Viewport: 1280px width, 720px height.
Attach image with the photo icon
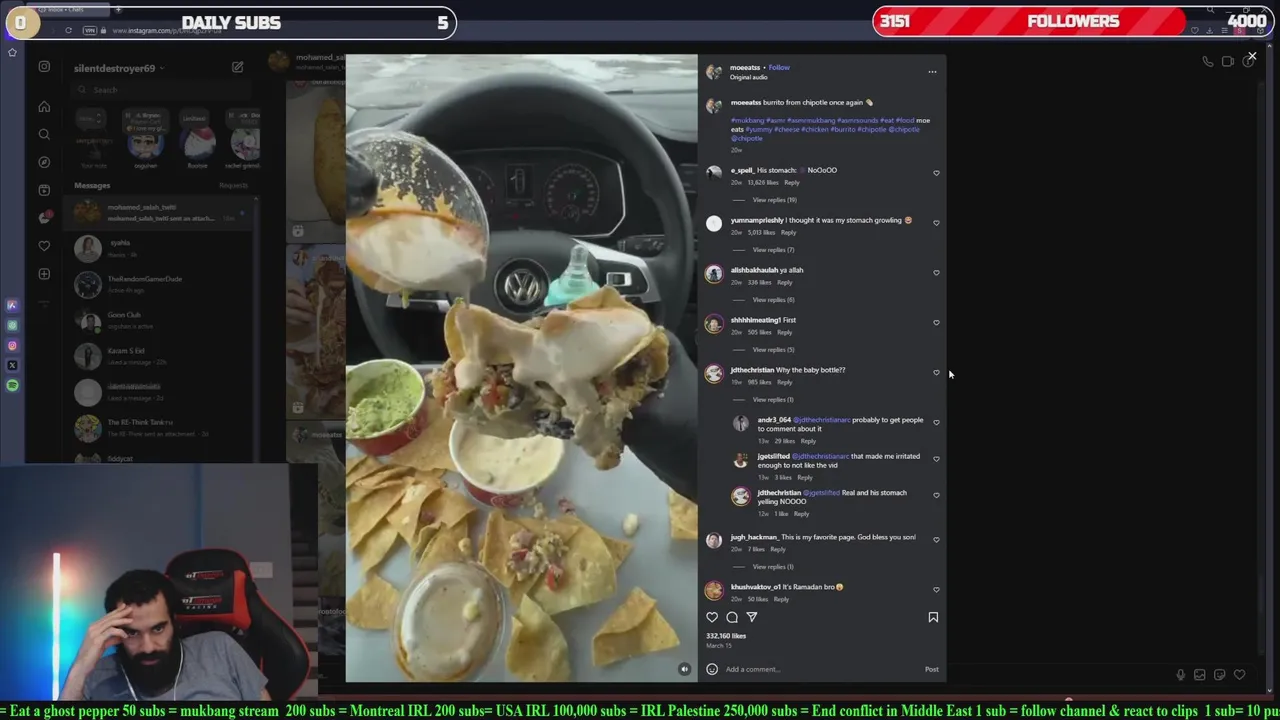coord(1200,675)
